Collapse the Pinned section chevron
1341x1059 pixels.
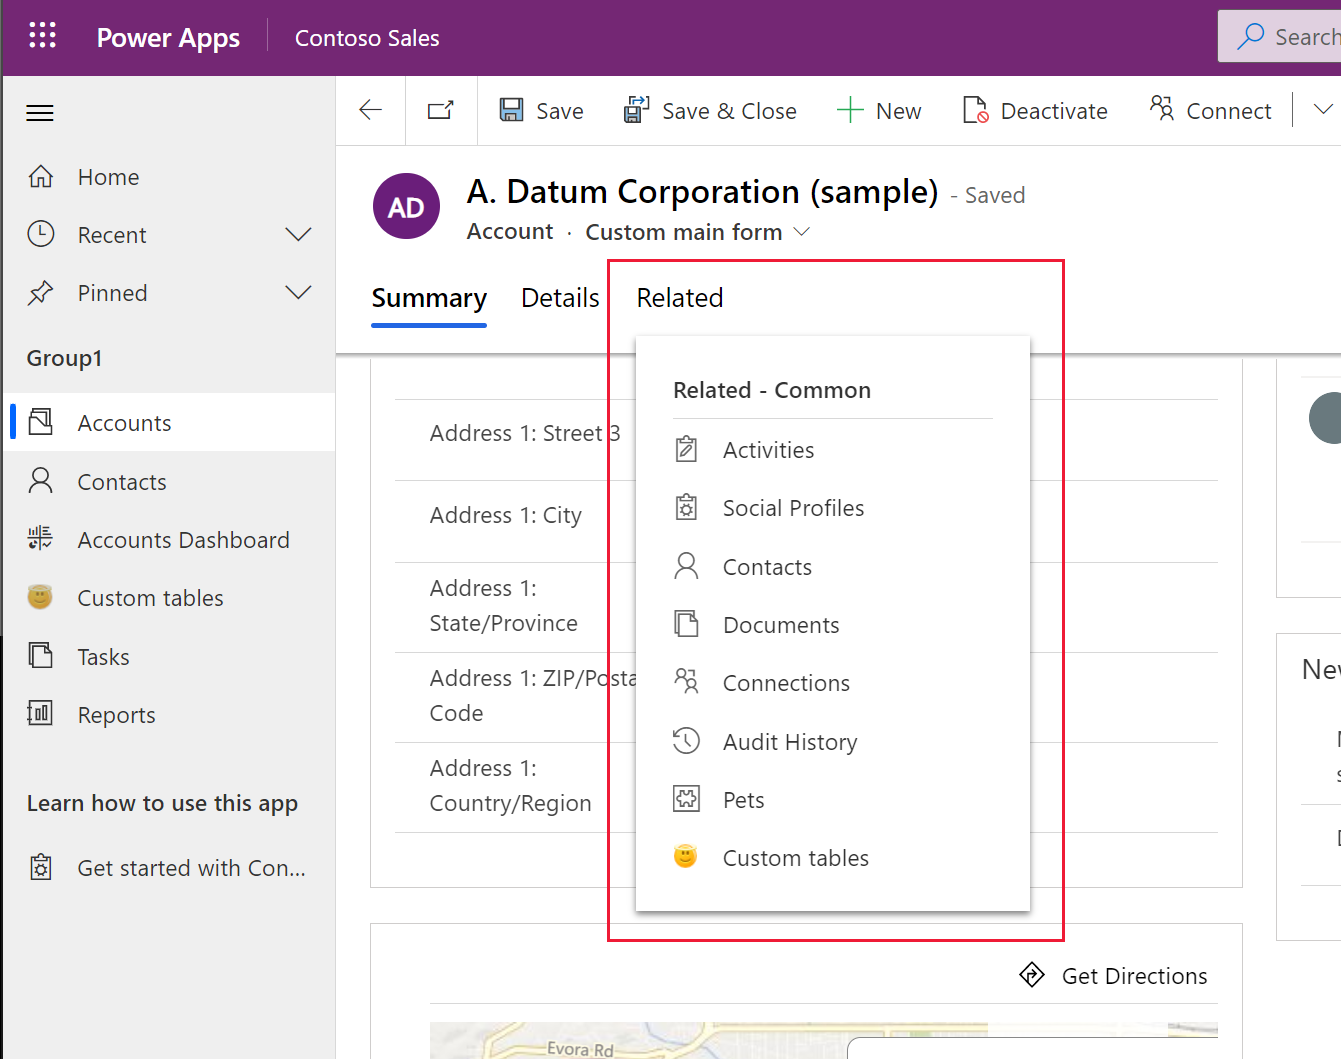point(298,292)
